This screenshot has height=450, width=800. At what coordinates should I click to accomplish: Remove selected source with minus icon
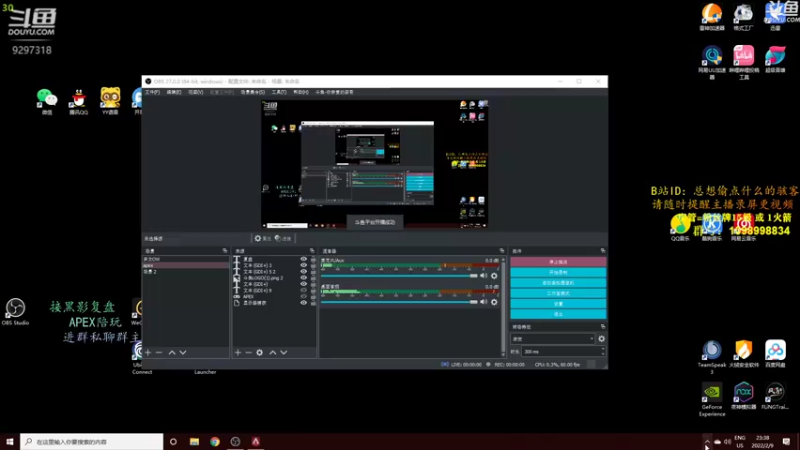coord(248,353)
